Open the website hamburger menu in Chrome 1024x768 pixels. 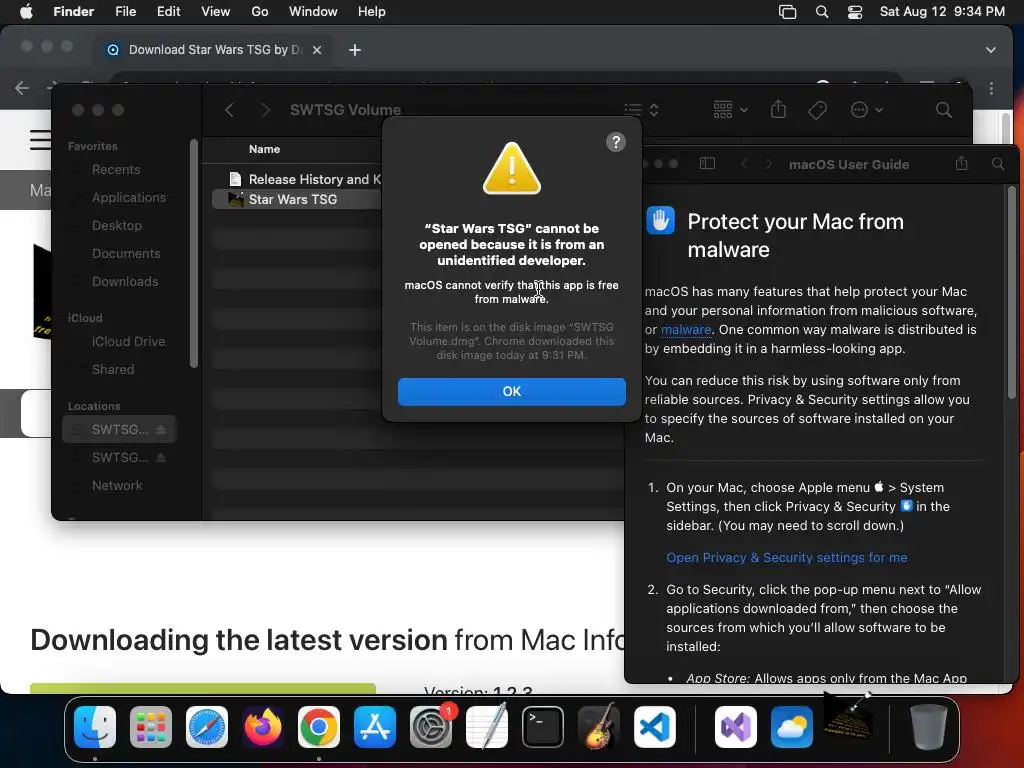[x=40, y=140]
